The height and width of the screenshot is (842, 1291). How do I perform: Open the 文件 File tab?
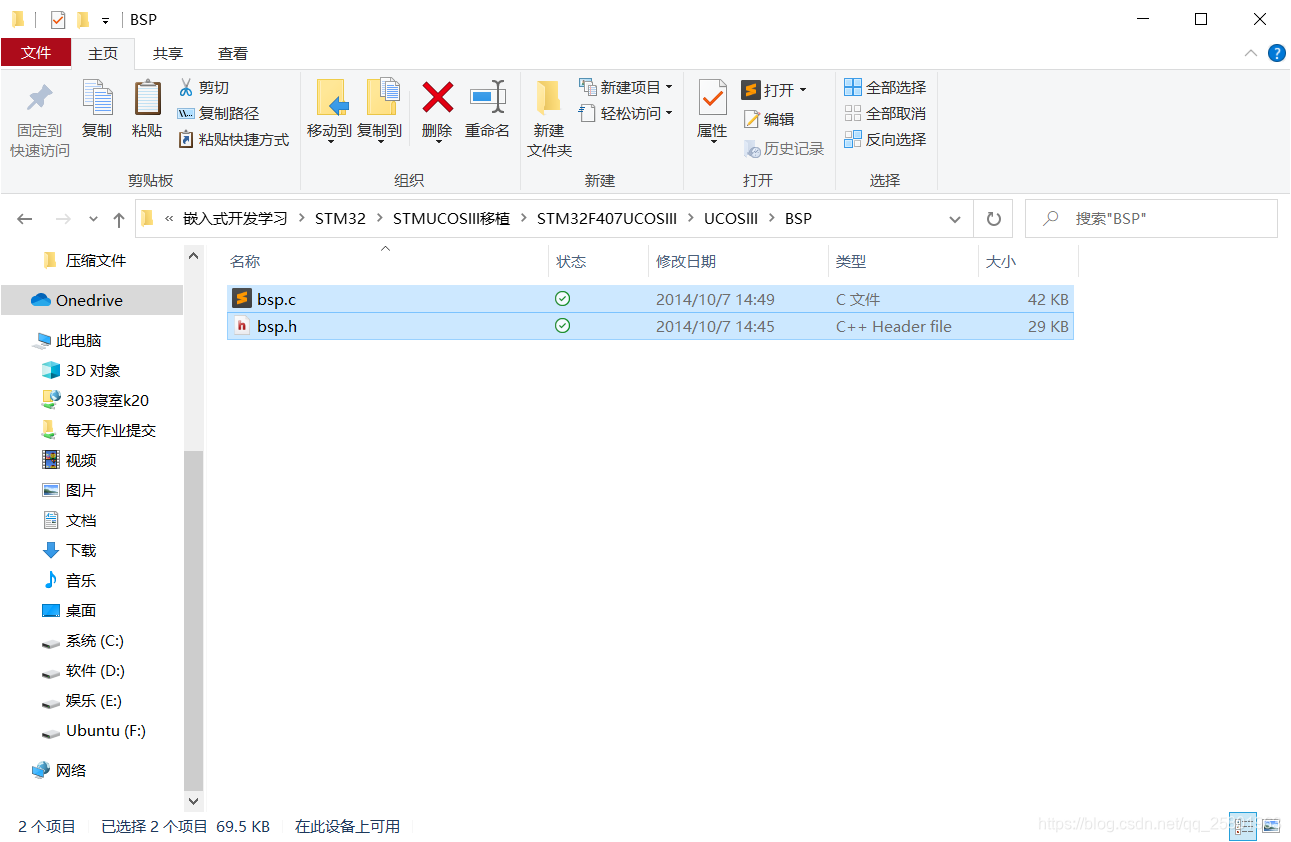36,53
